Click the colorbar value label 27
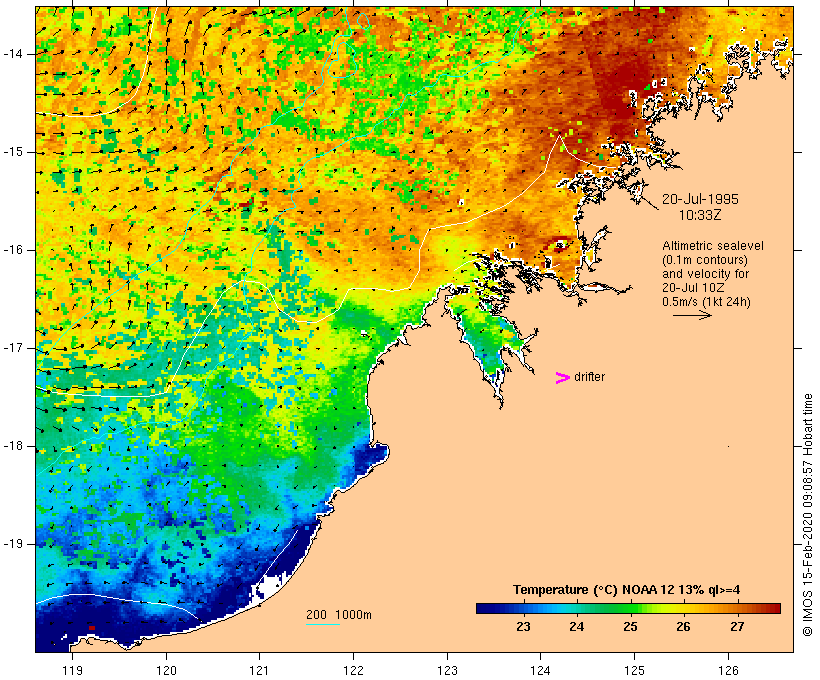This screenshot has width=820, height=680. [x=737, y=627]
